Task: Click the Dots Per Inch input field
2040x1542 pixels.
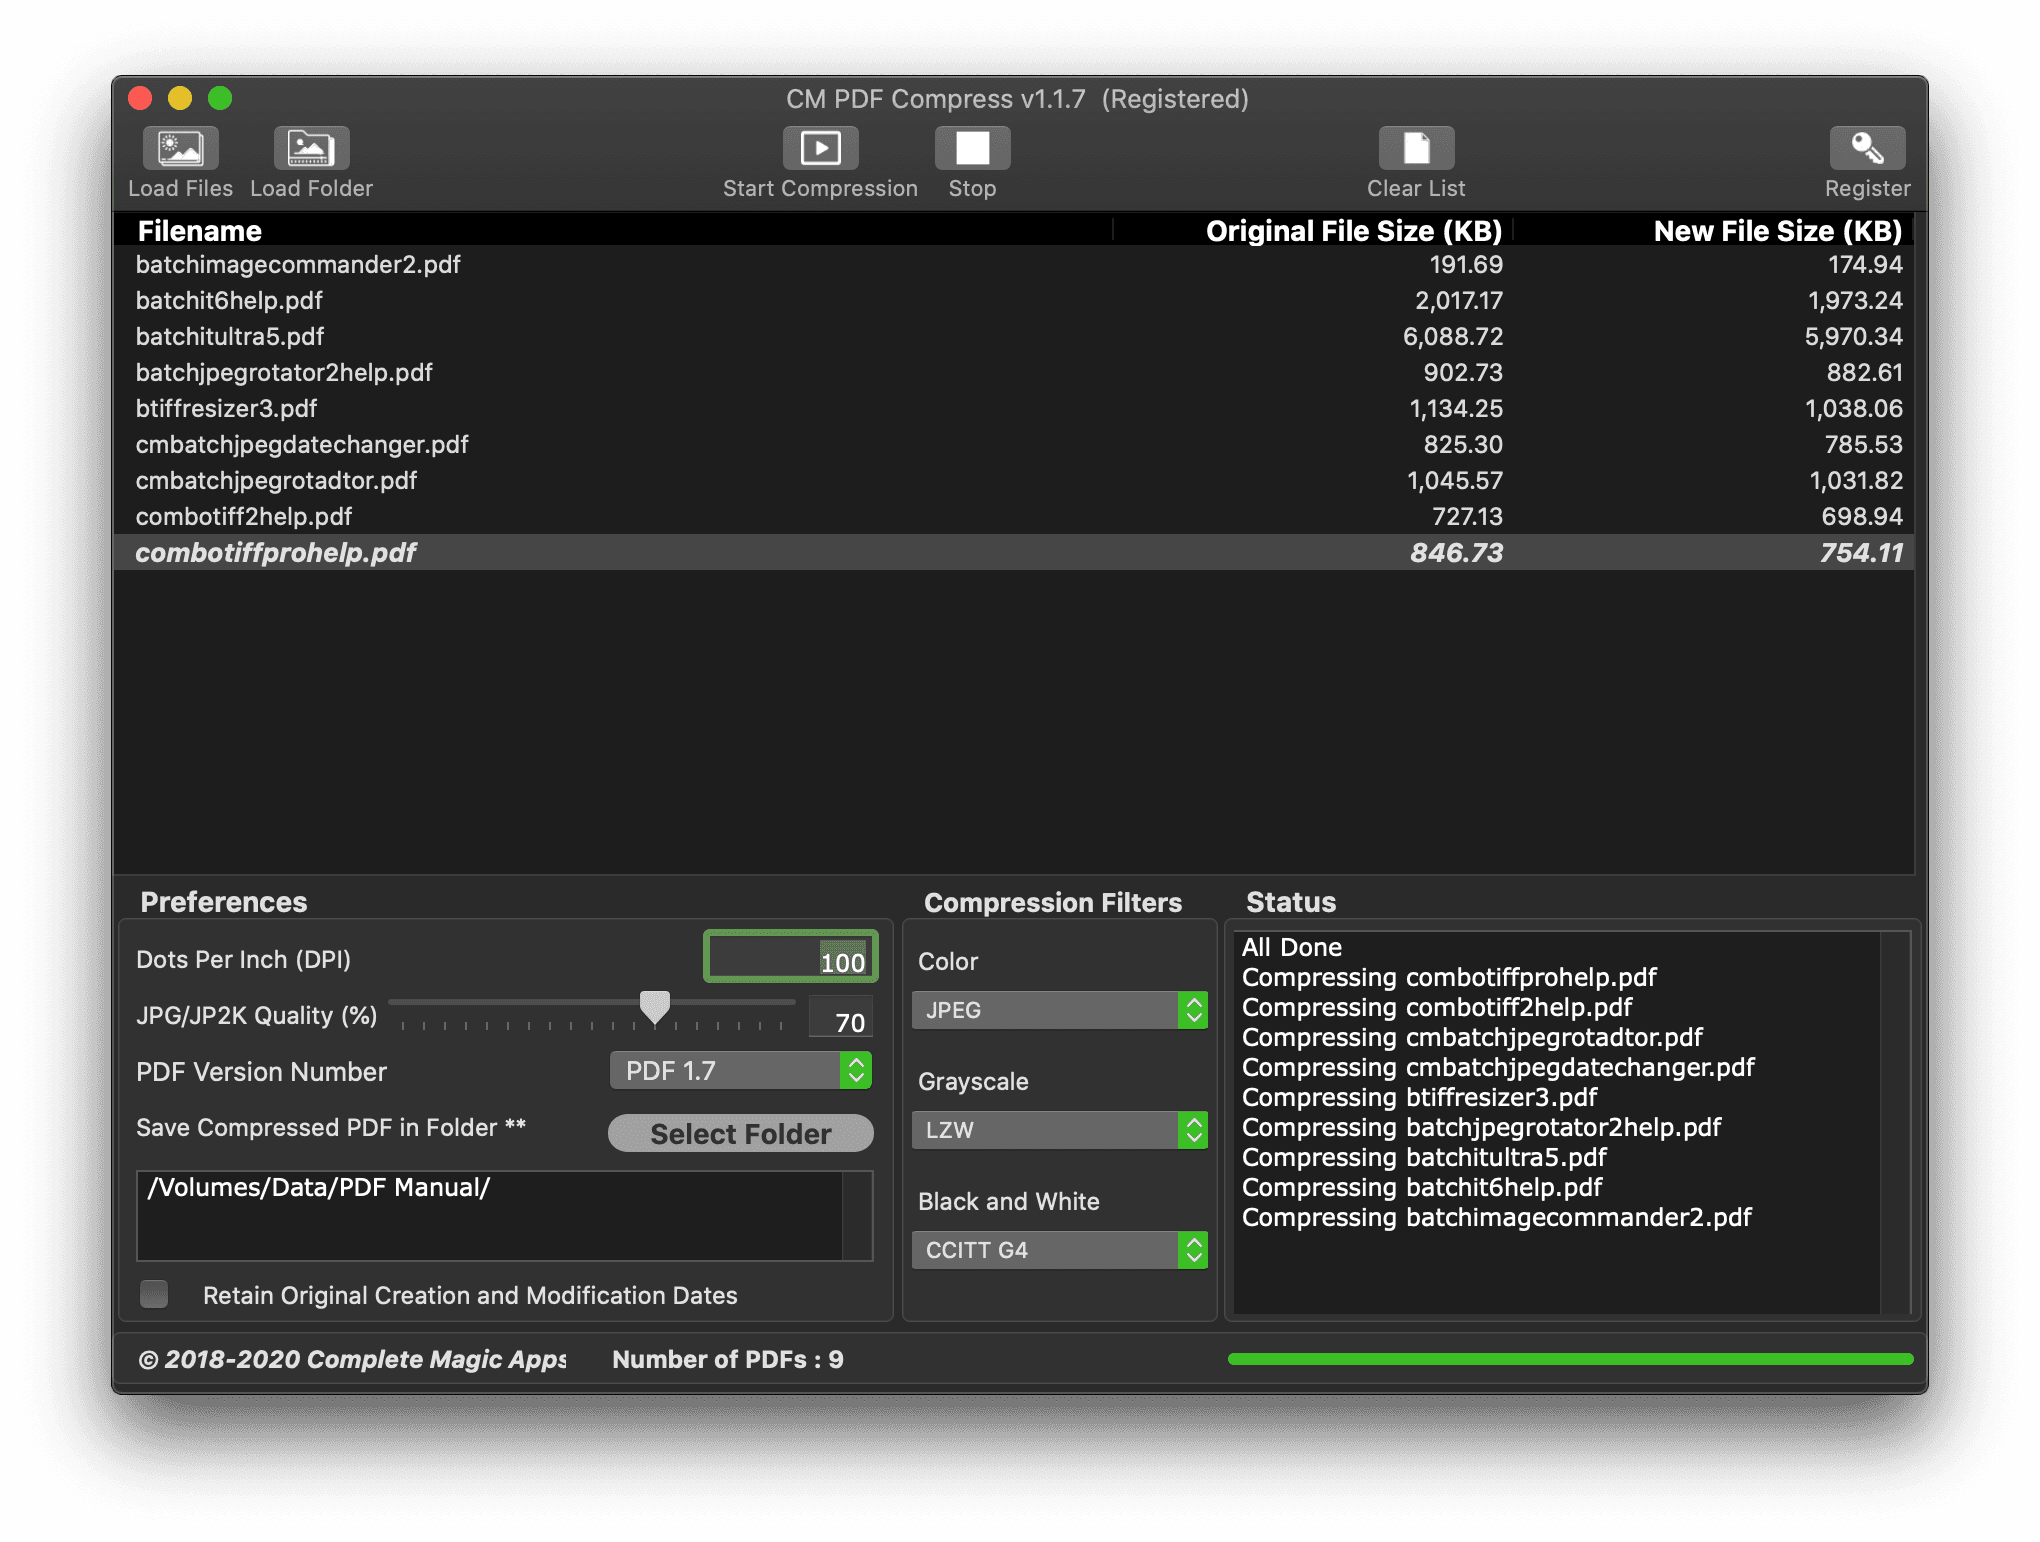Action: pos(790,957)
